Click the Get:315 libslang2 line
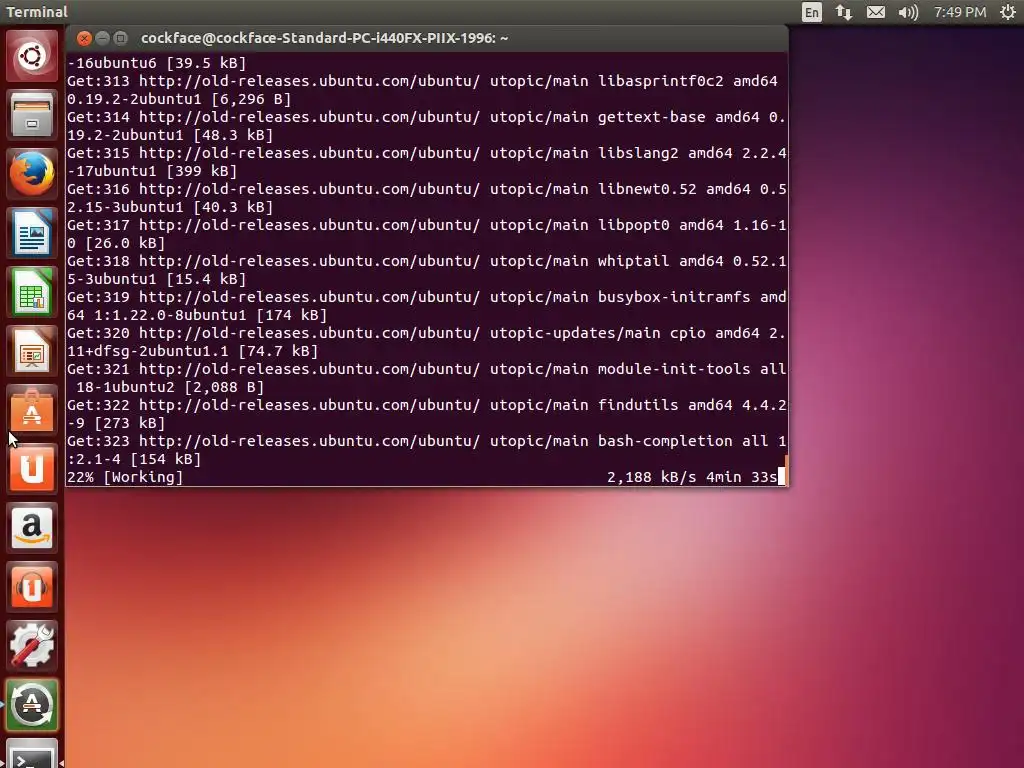The width and height of the screenshot is (1024, 768). pyautogui.click(x=426, y=153)
